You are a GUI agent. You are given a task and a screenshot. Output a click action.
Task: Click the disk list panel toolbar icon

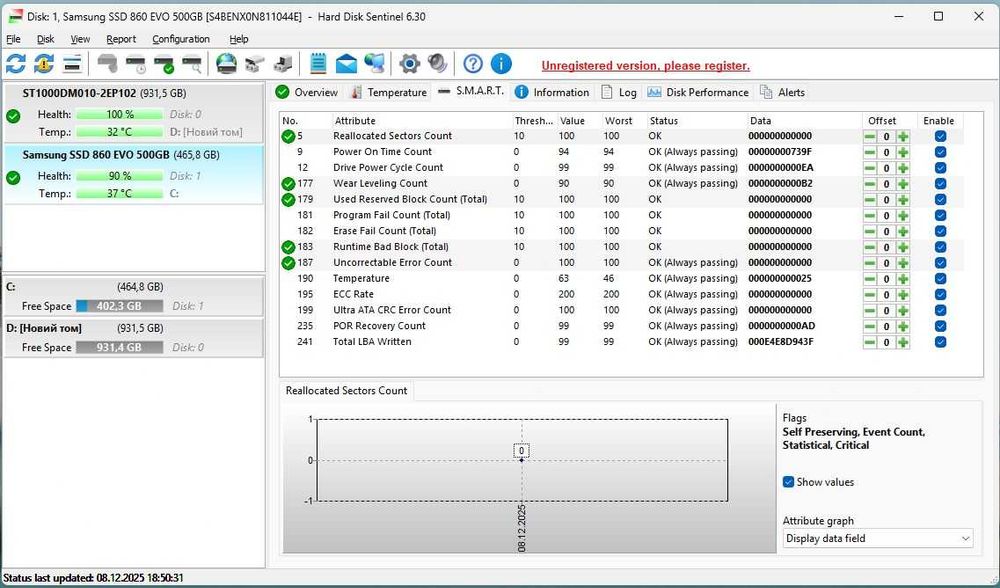pos(72,64)
